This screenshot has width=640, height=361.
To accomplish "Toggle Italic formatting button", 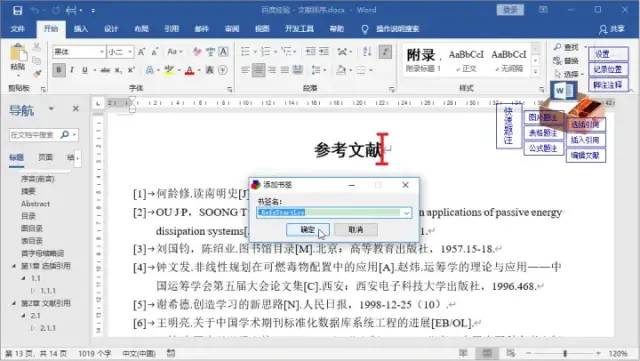I will coord(72,70).
